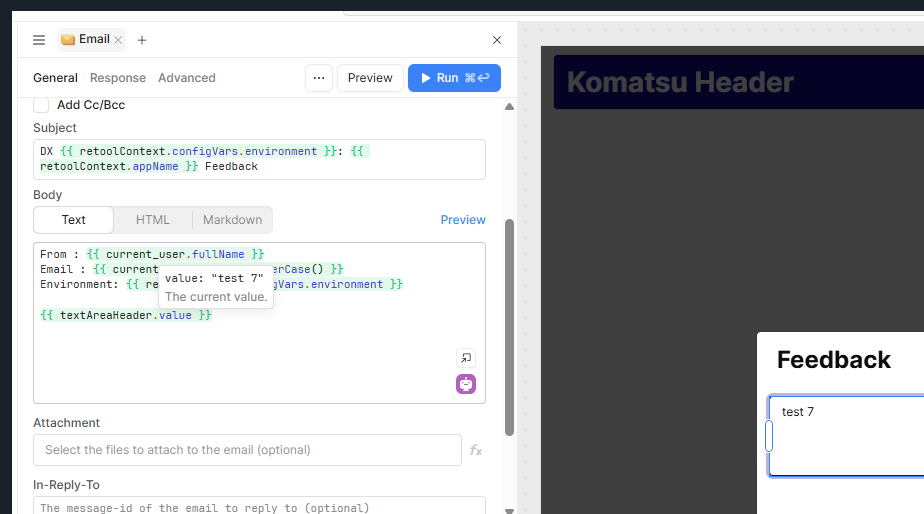The height and width of the screenshot is (514, 924).
Task: Open the General tab
Action: [x=55, y=78]
